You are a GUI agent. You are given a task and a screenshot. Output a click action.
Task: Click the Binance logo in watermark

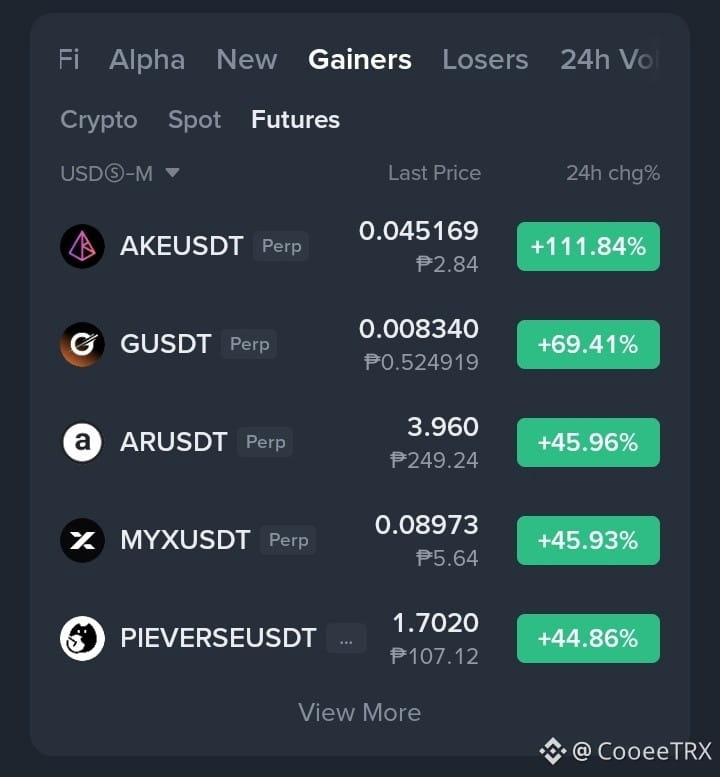553,751
